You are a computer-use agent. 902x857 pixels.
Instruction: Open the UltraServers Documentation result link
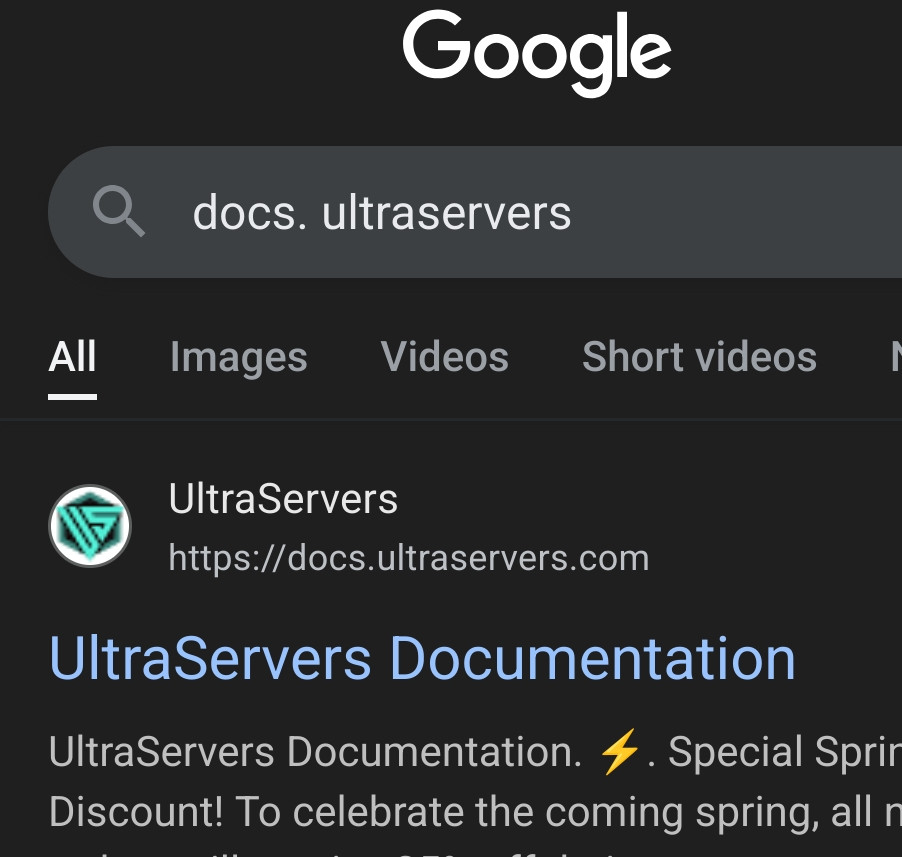click(x=423, y=659)
